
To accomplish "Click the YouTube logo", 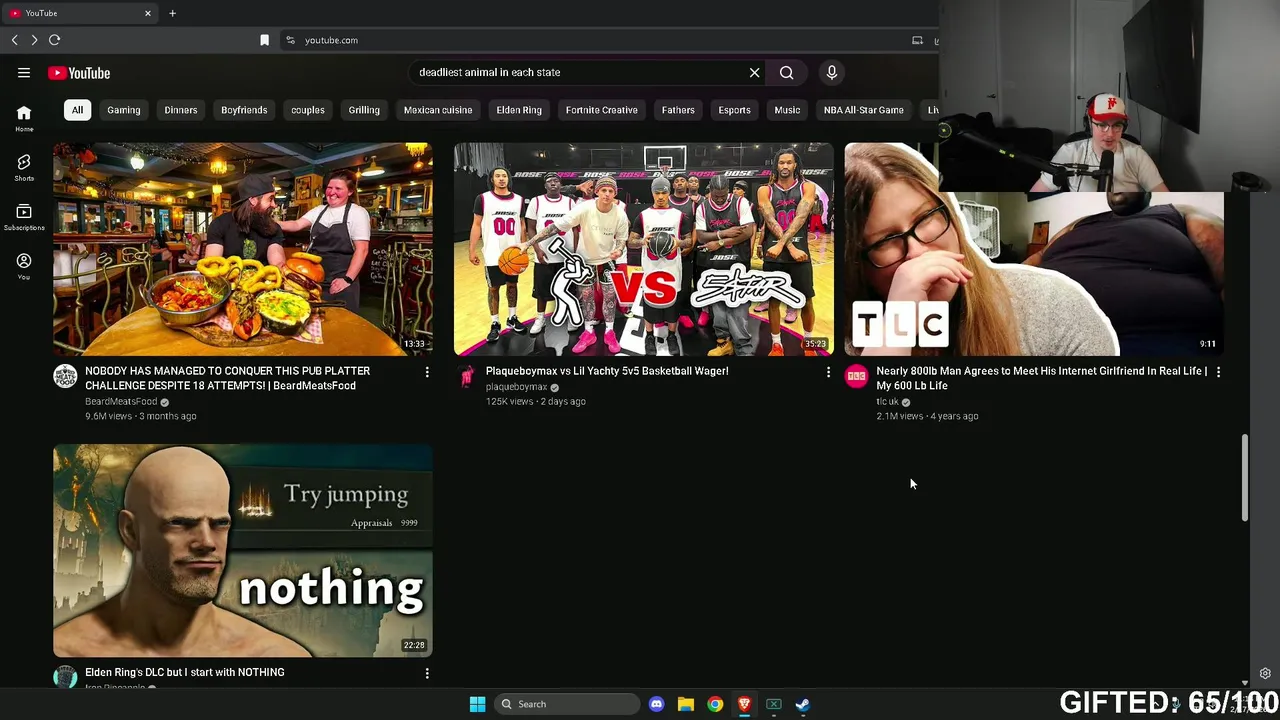I will pyautogui.click(x=79, y=73).
